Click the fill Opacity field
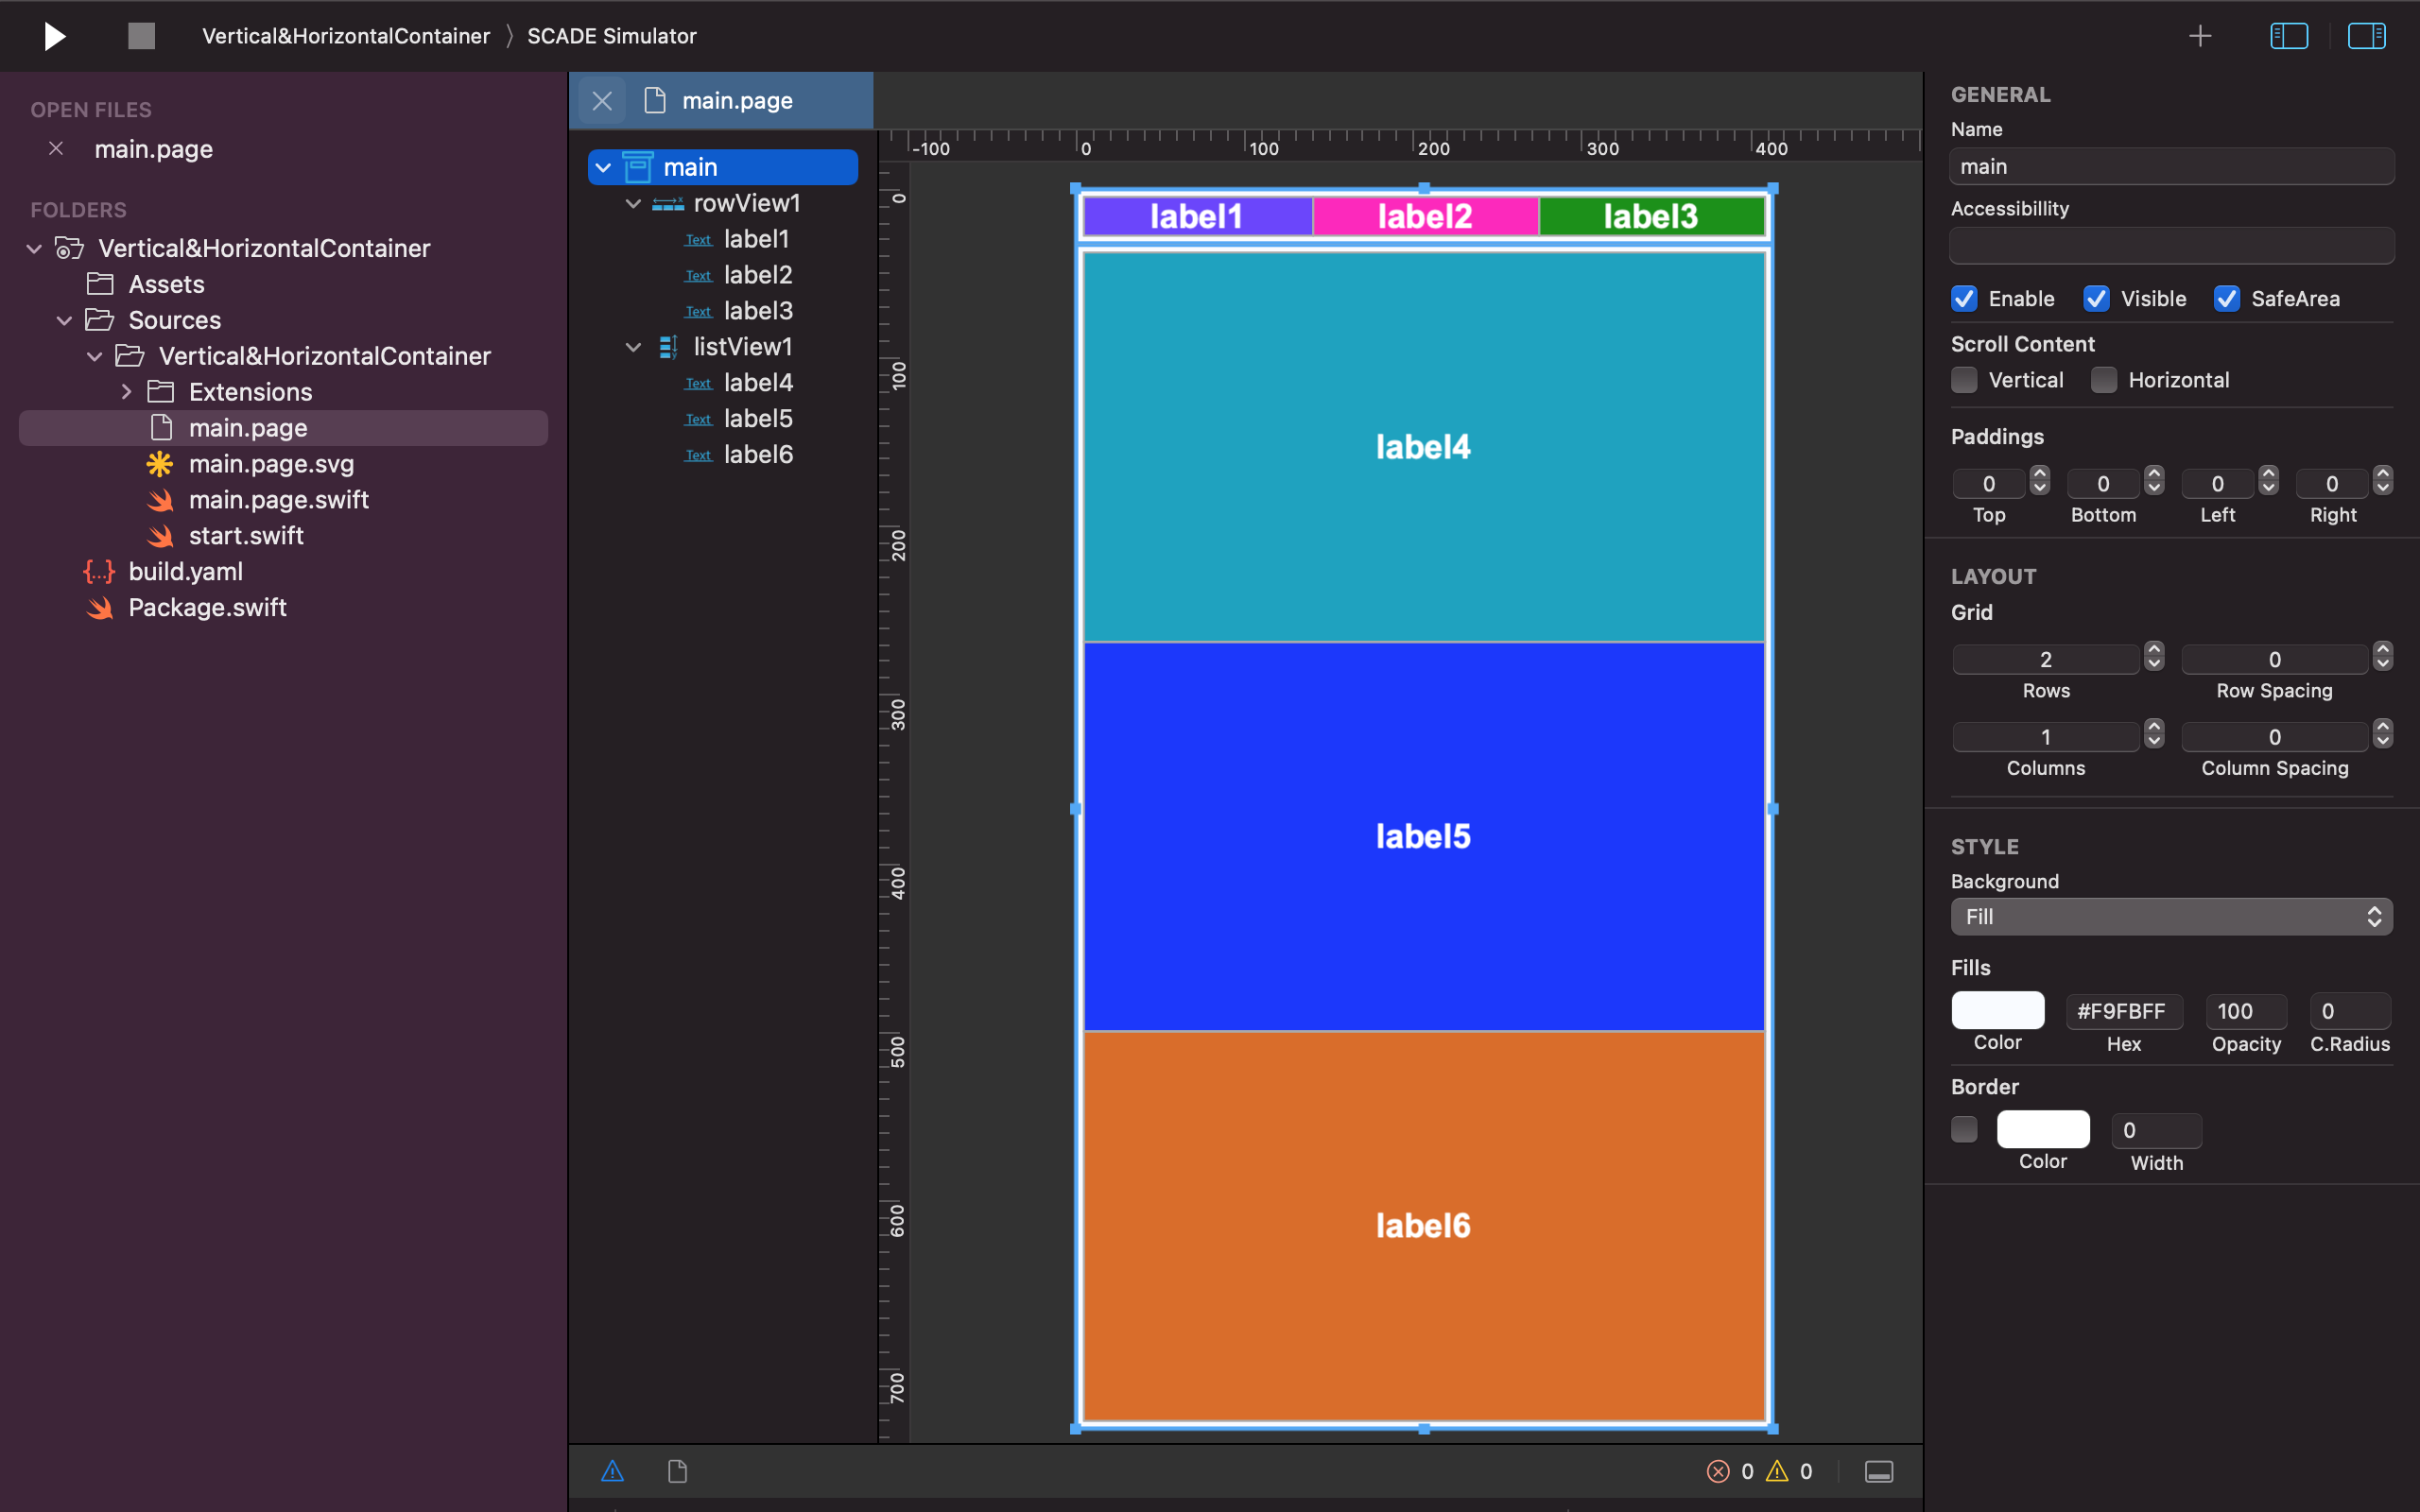The image size is (2420, 1512). pos(2246,1011)
